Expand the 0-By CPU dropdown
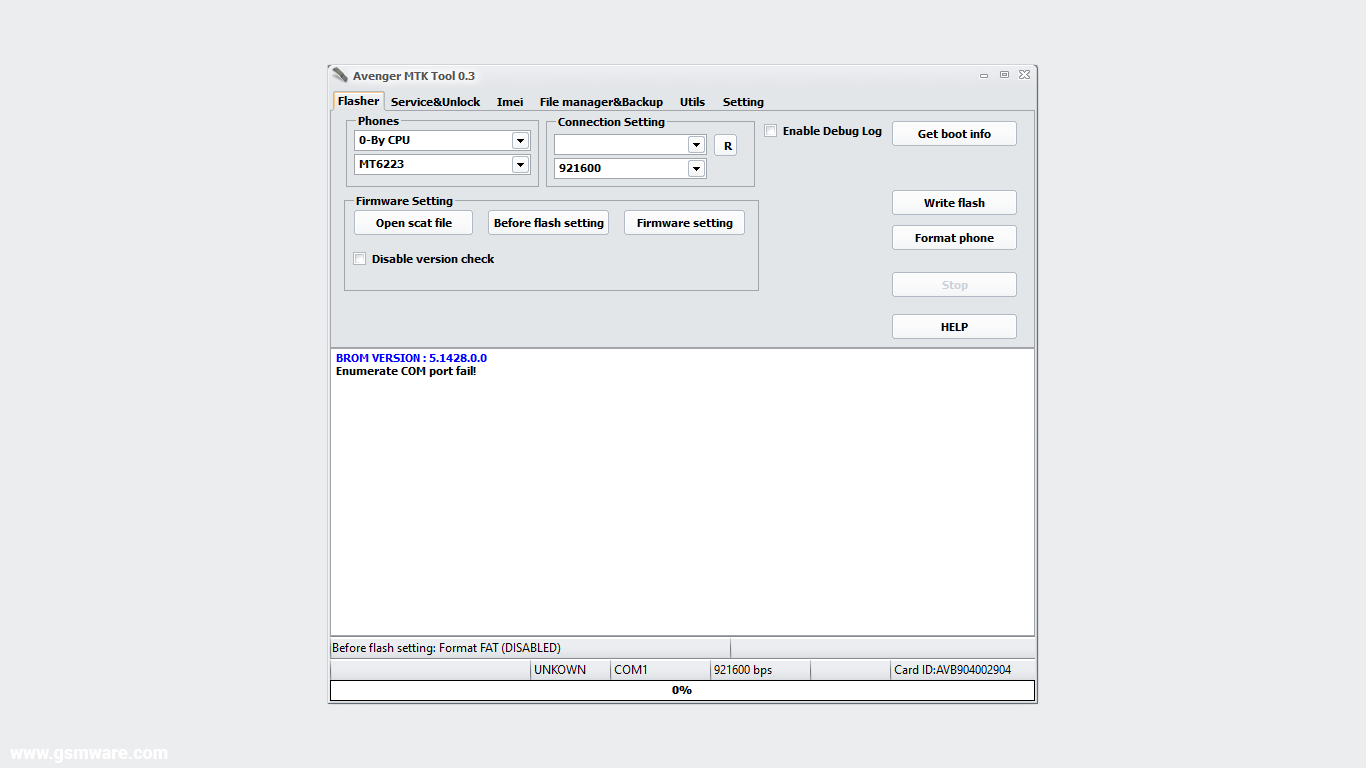 tap(520, 141)
